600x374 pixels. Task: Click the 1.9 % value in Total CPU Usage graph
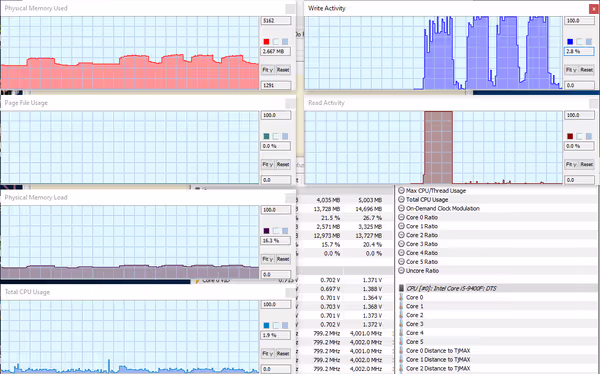276,335
